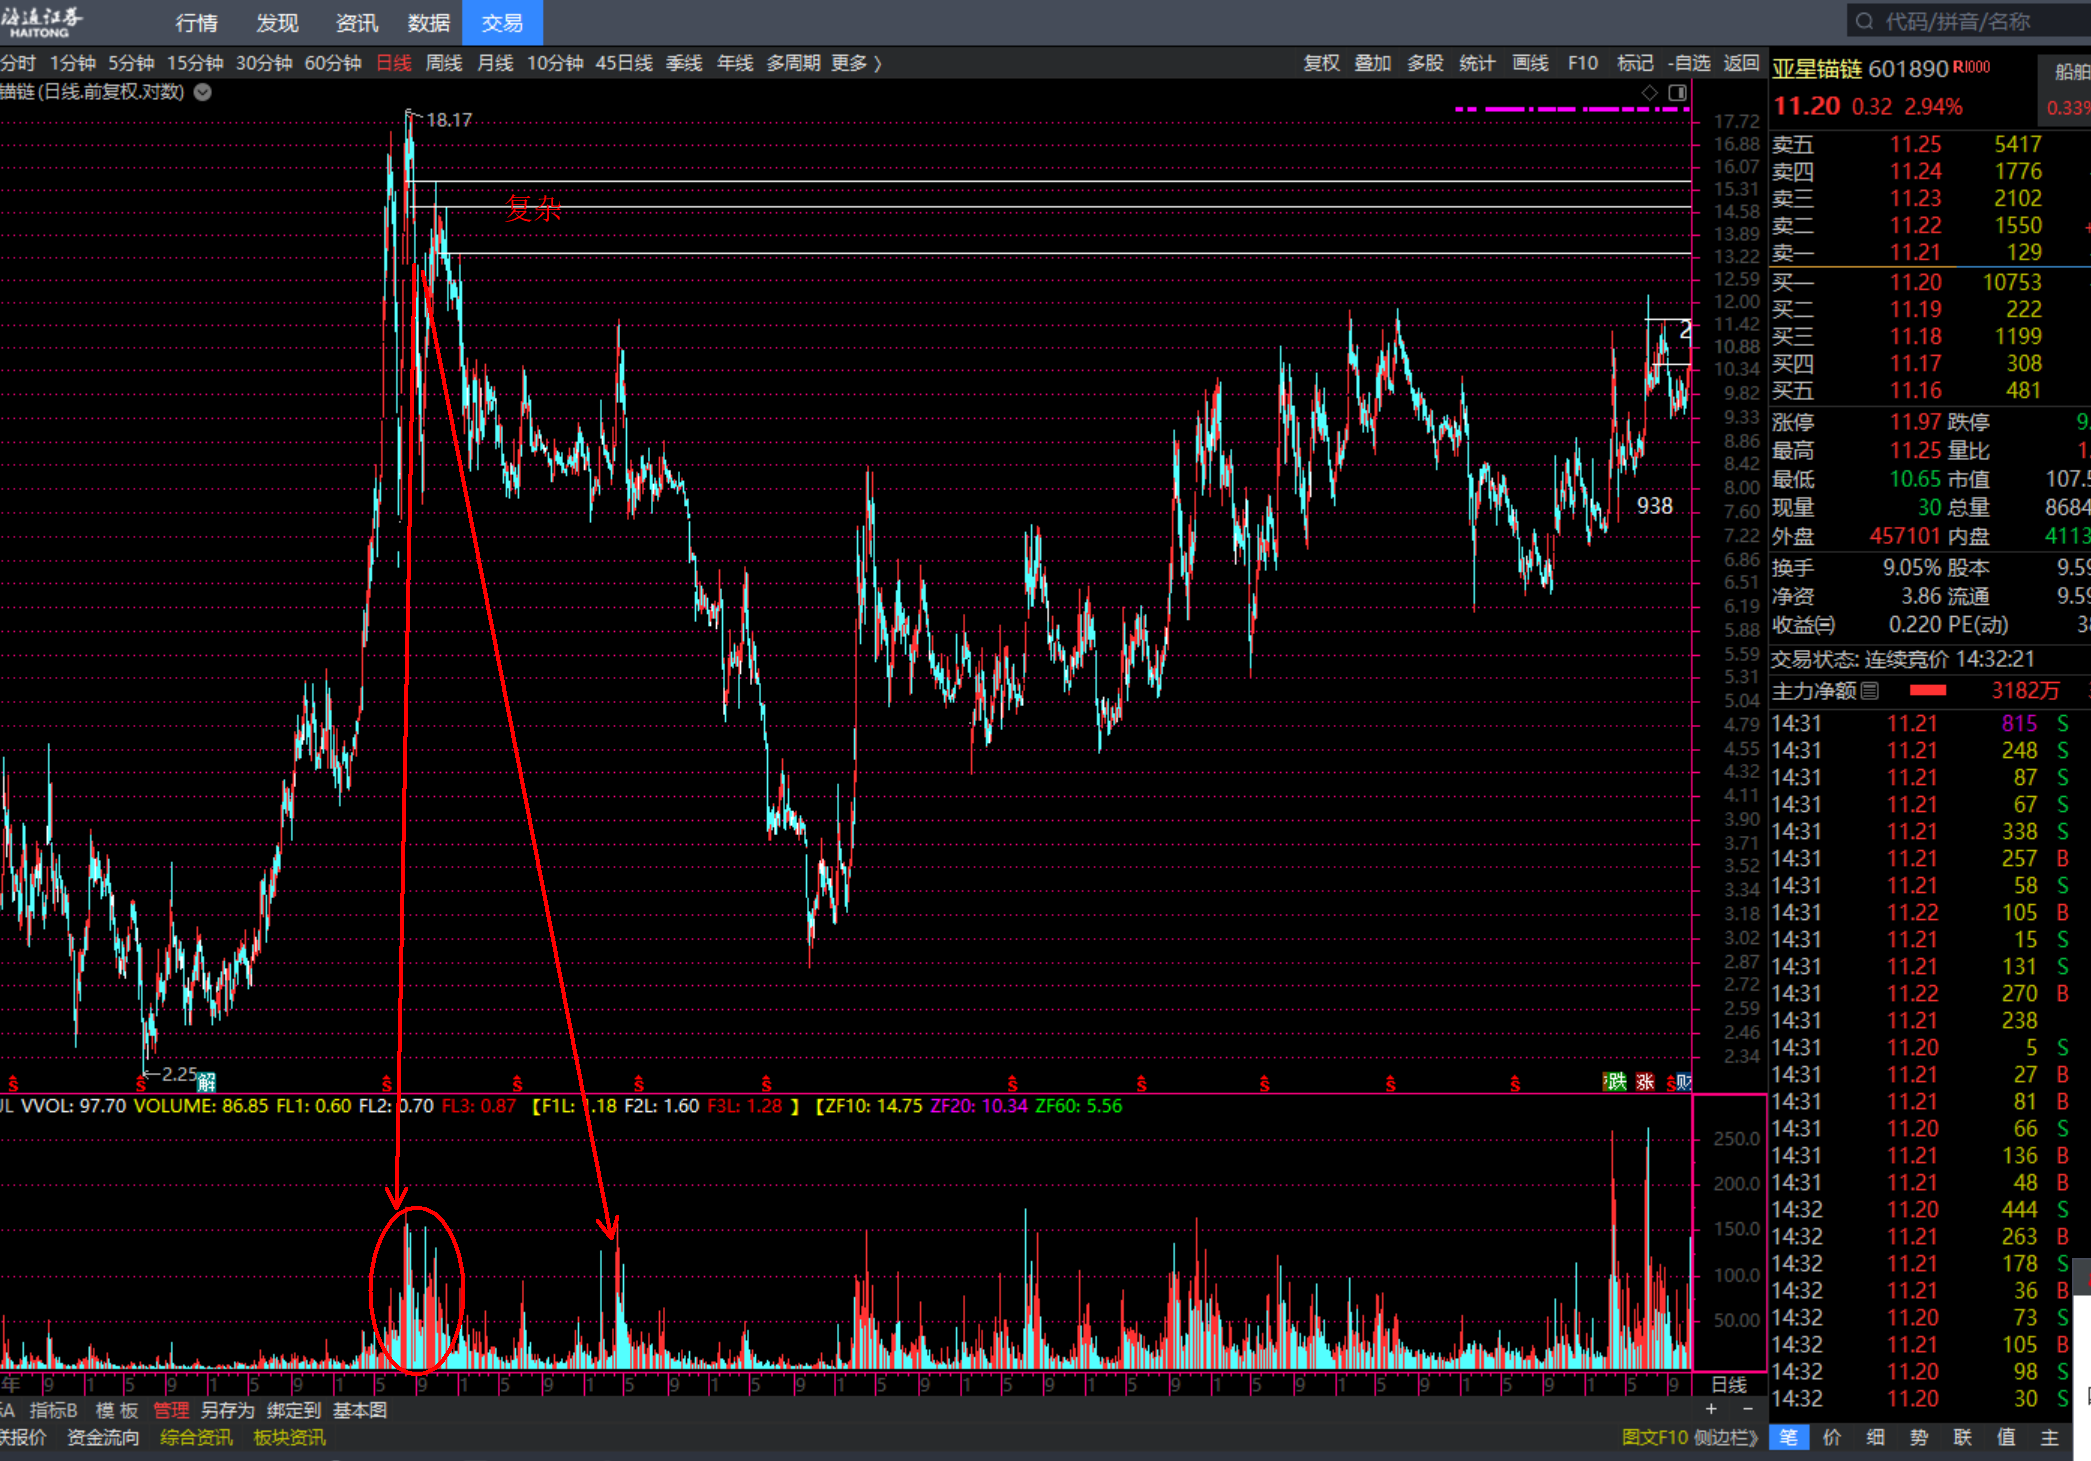The height and width of the screenshot is (1461, 2091).
Task: Zoom out chart with minus icon
Action: (x=1747, y=1409)
